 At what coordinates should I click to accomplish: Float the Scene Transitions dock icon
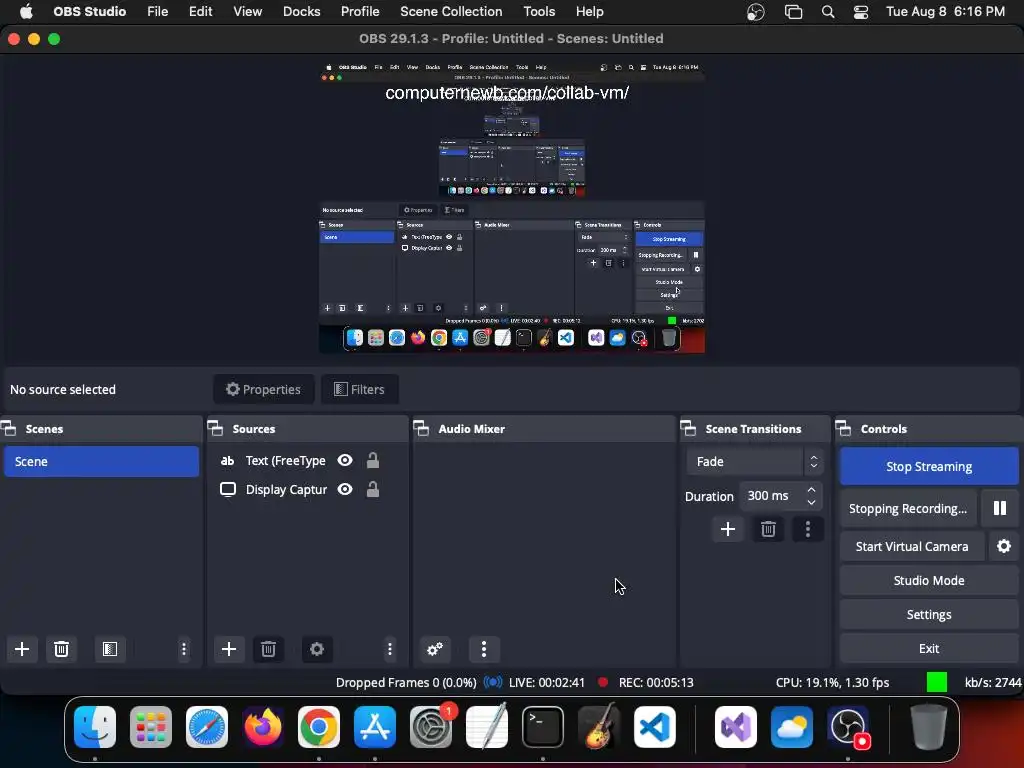688,428
